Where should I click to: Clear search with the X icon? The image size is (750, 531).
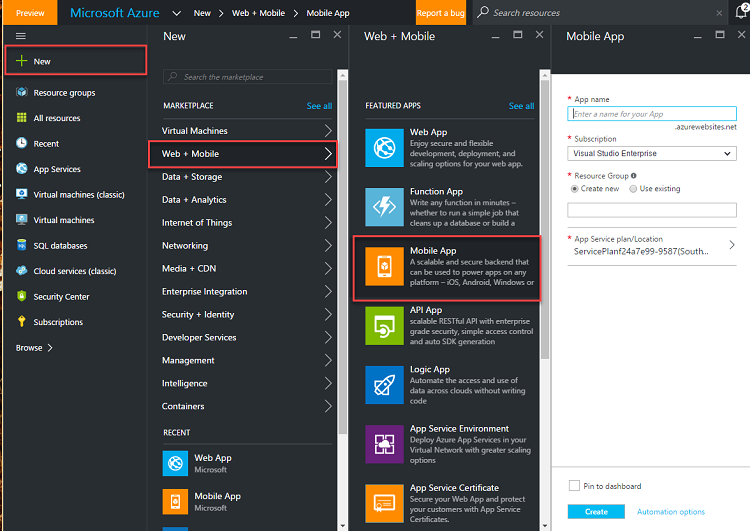(719, 13)
